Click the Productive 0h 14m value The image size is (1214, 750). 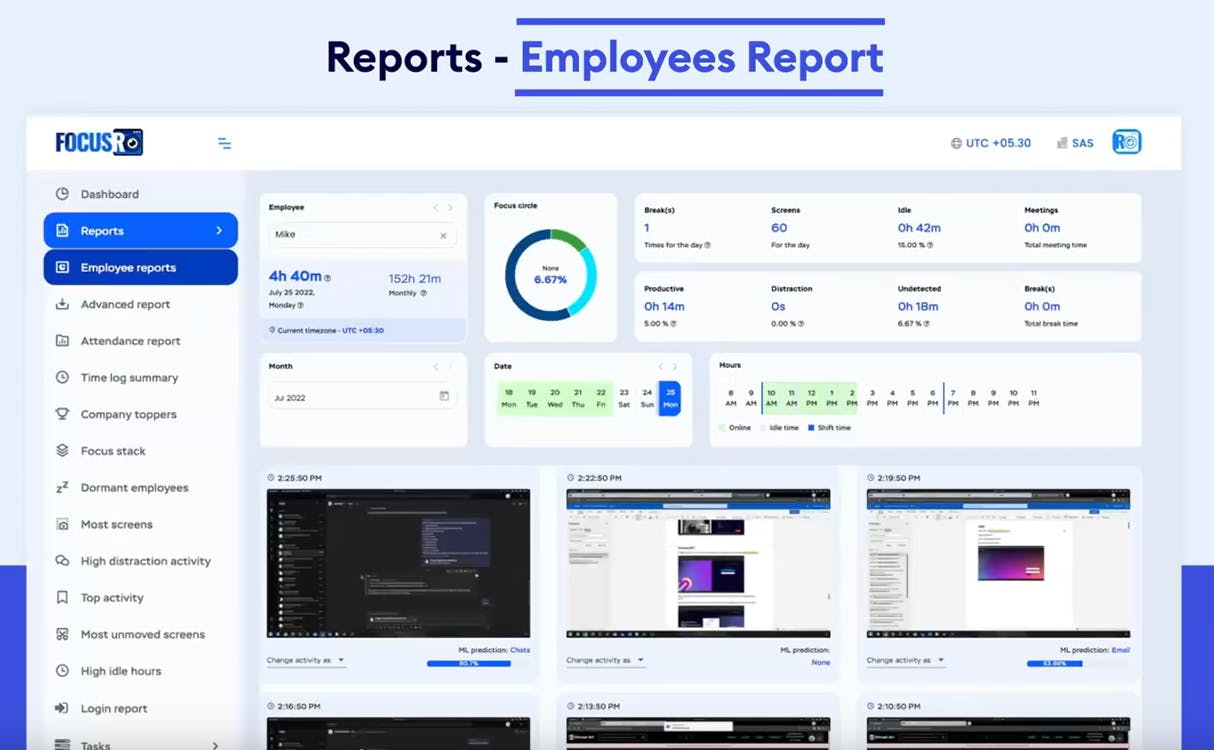(x=665, y=307)
